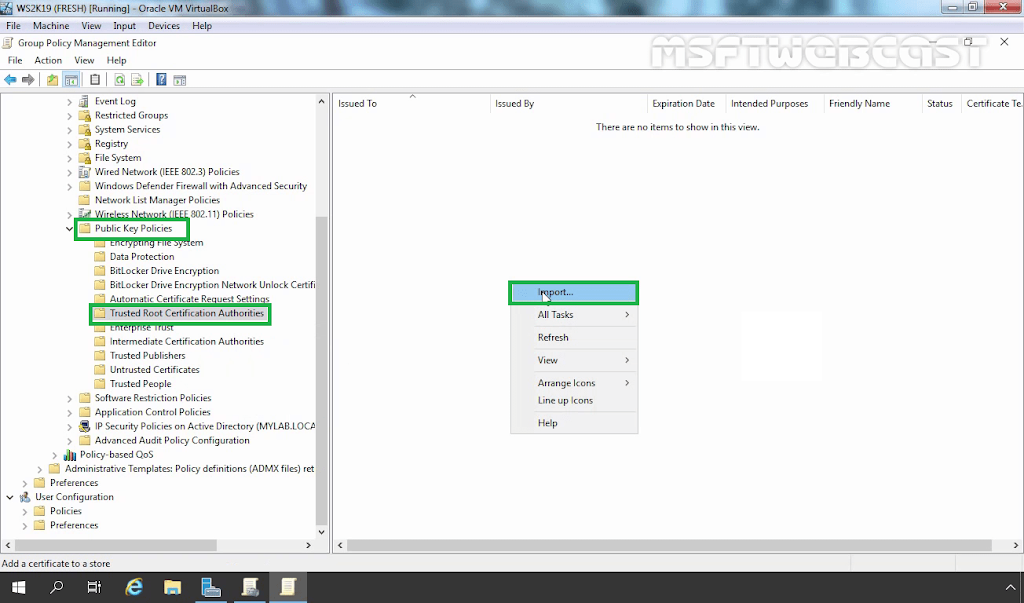Select Line up Icons in the context menu
Image resolution: width=1024 pixels, height=603 pixels.
pyautogui.click(x=573, y=400)
